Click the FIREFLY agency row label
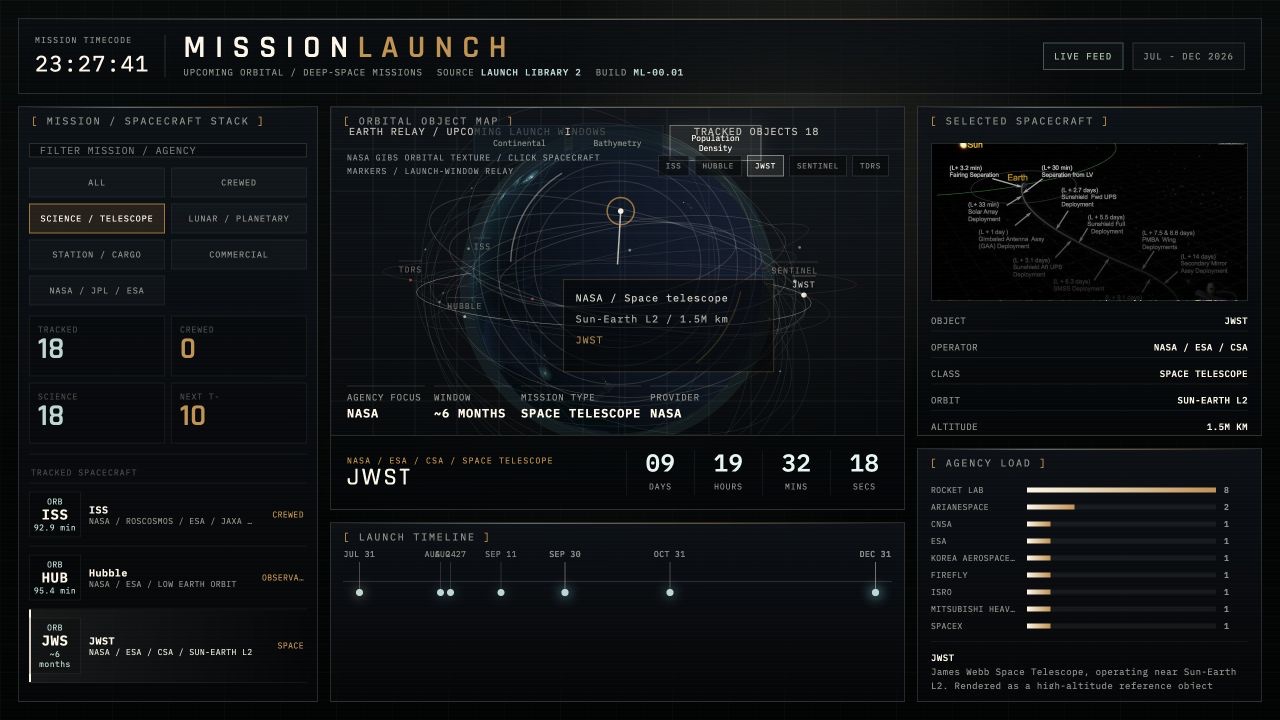 click(949, 575)
